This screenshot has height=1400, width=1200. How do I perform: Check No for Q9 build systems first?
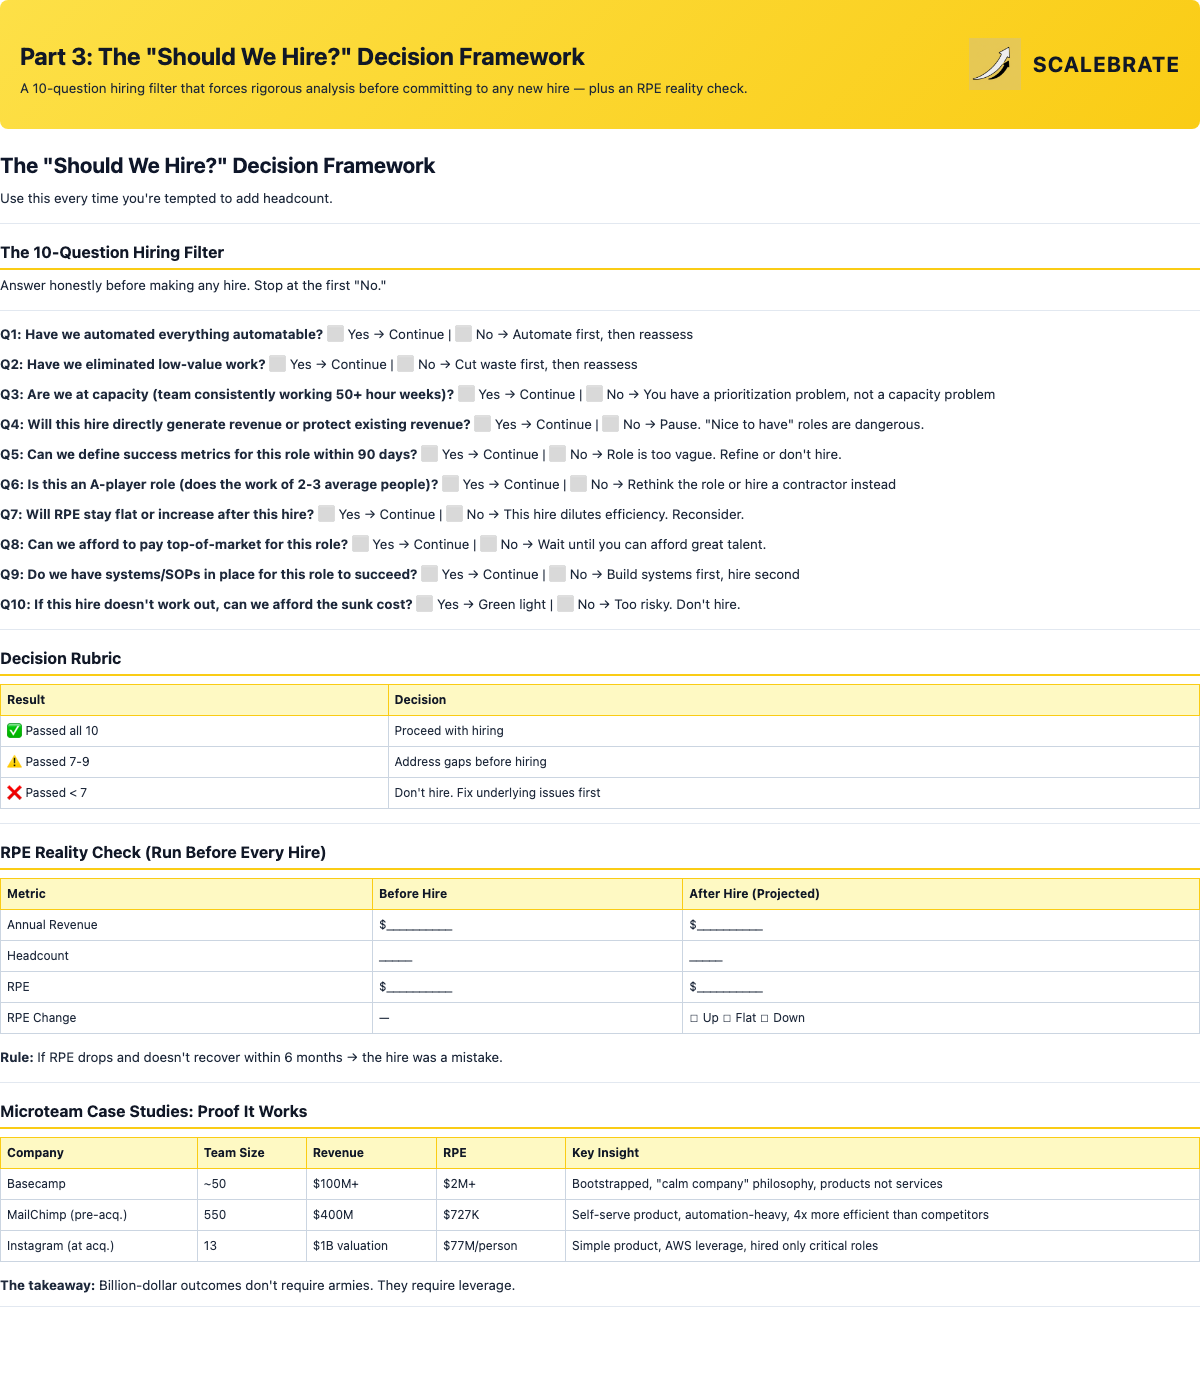(x=558, y=574)
